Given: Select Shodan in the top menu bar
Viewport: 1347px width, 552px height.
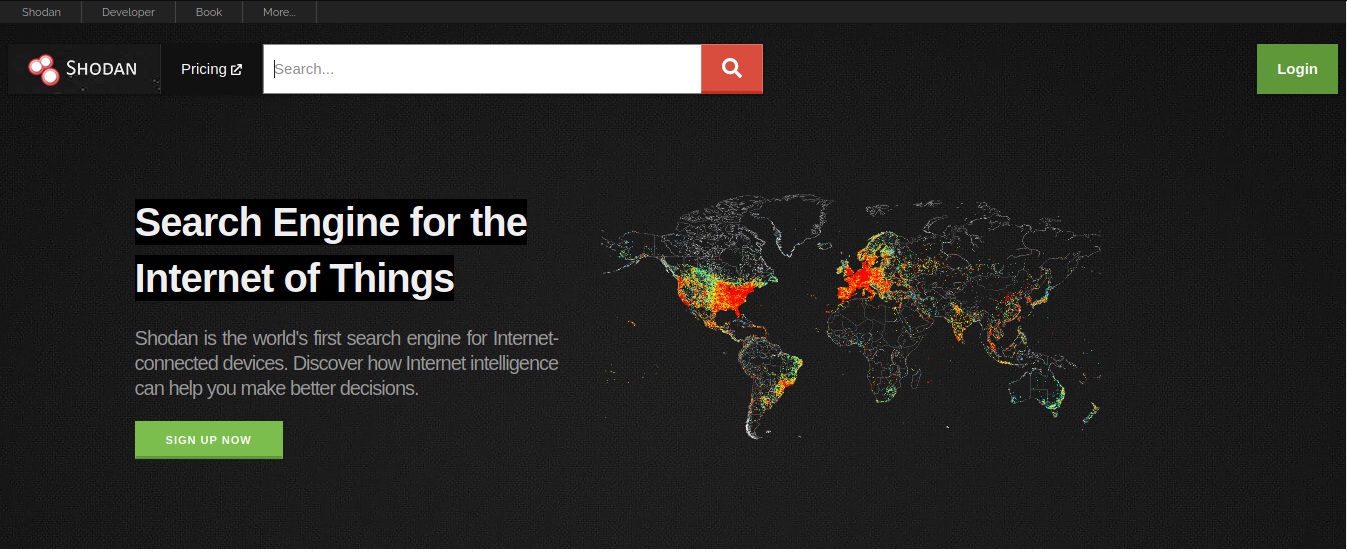Looking at the screenshot, I should point(41,12).
